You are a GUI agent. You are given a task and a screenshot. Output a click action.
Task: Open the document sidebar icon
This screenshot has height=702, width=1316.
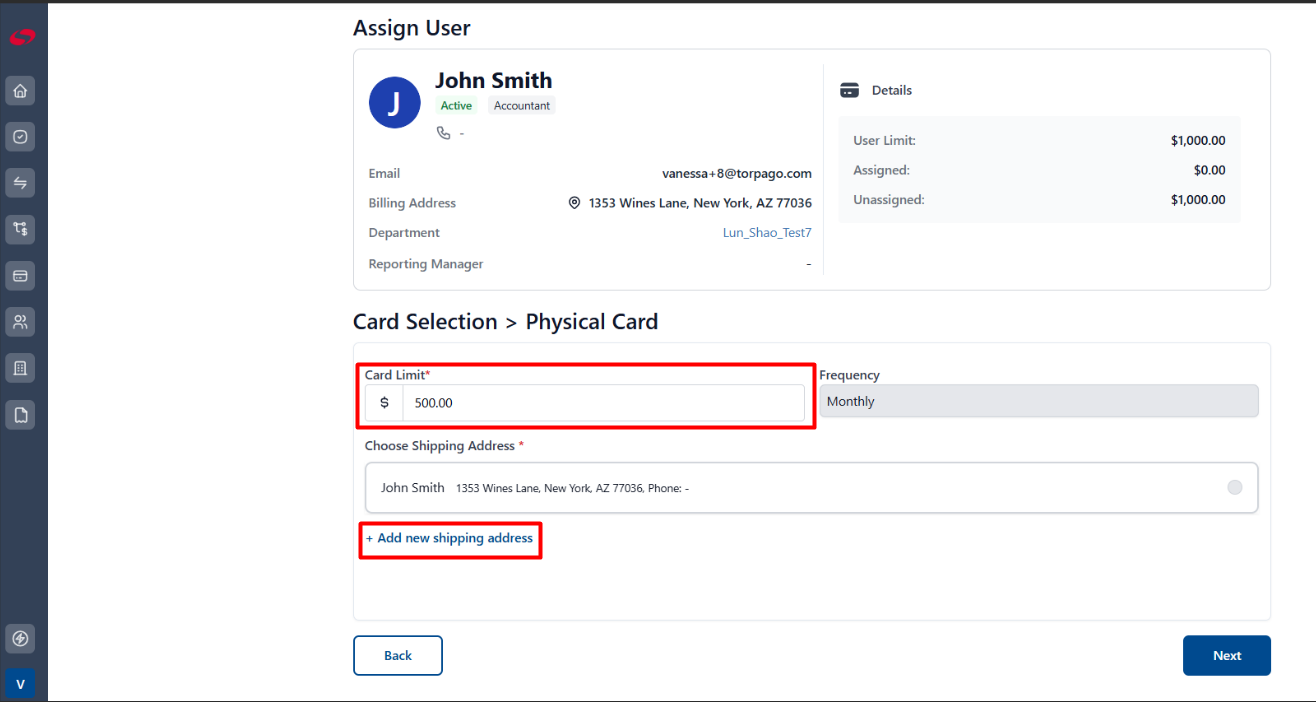pos(20,414)
